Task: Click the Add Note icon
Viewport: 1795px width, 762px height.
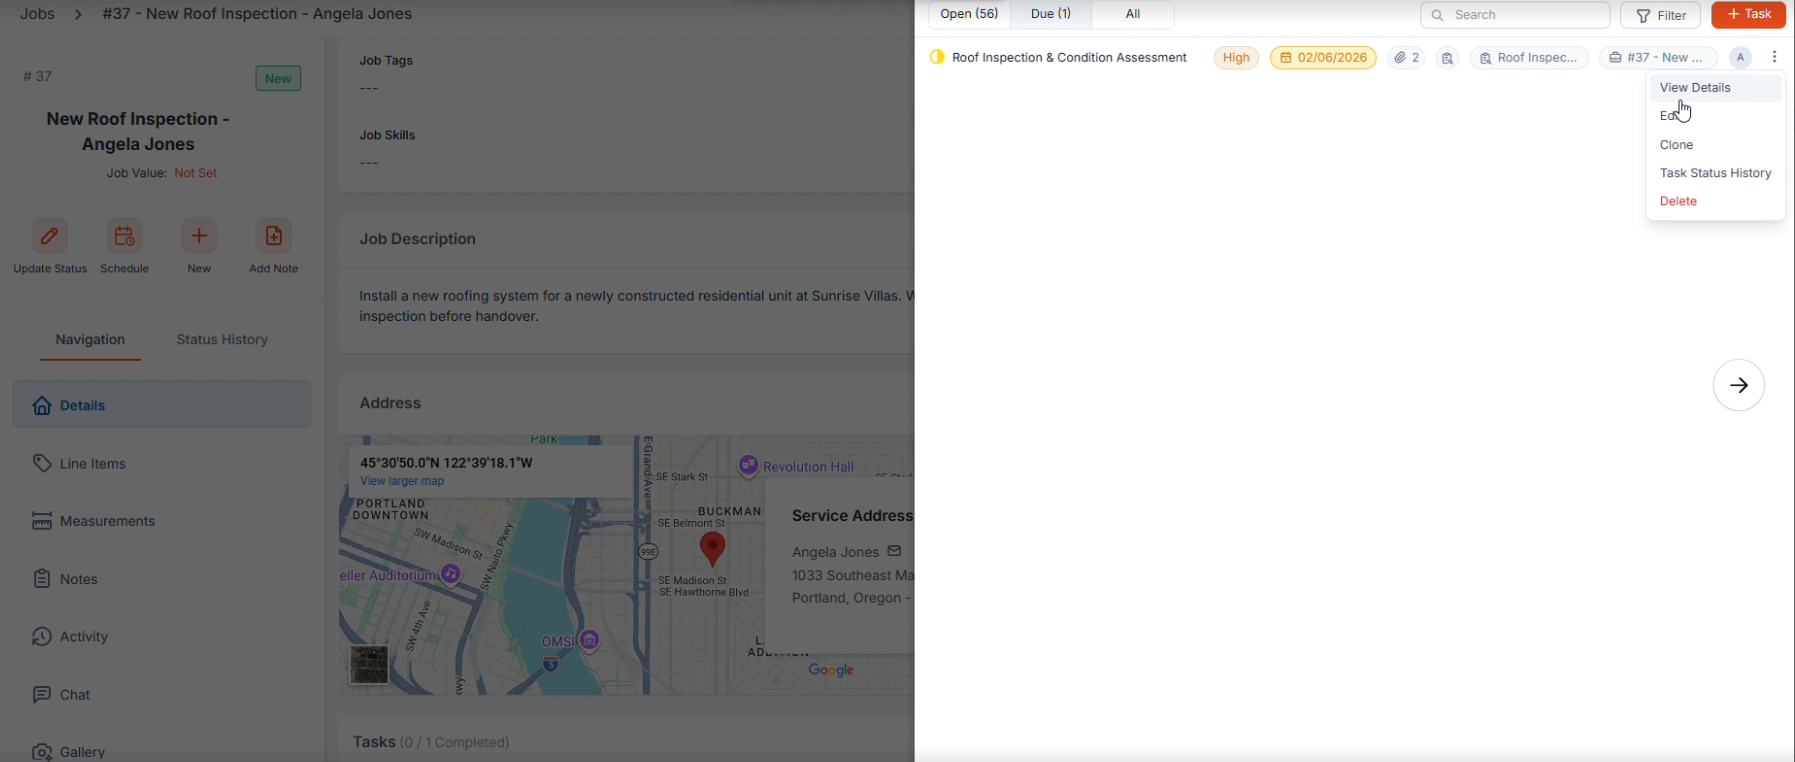Action: click(x=273, y=237)
